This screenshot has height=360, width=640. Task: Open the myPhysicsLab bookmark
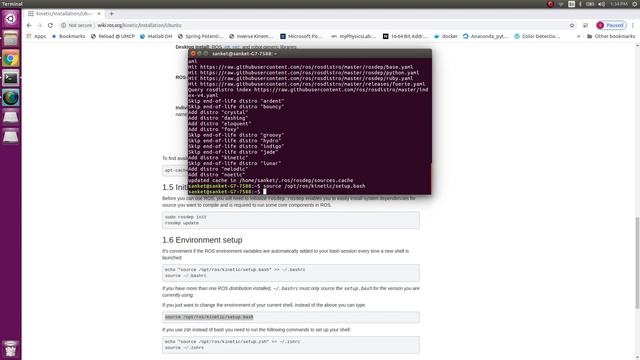coord(353,36)
